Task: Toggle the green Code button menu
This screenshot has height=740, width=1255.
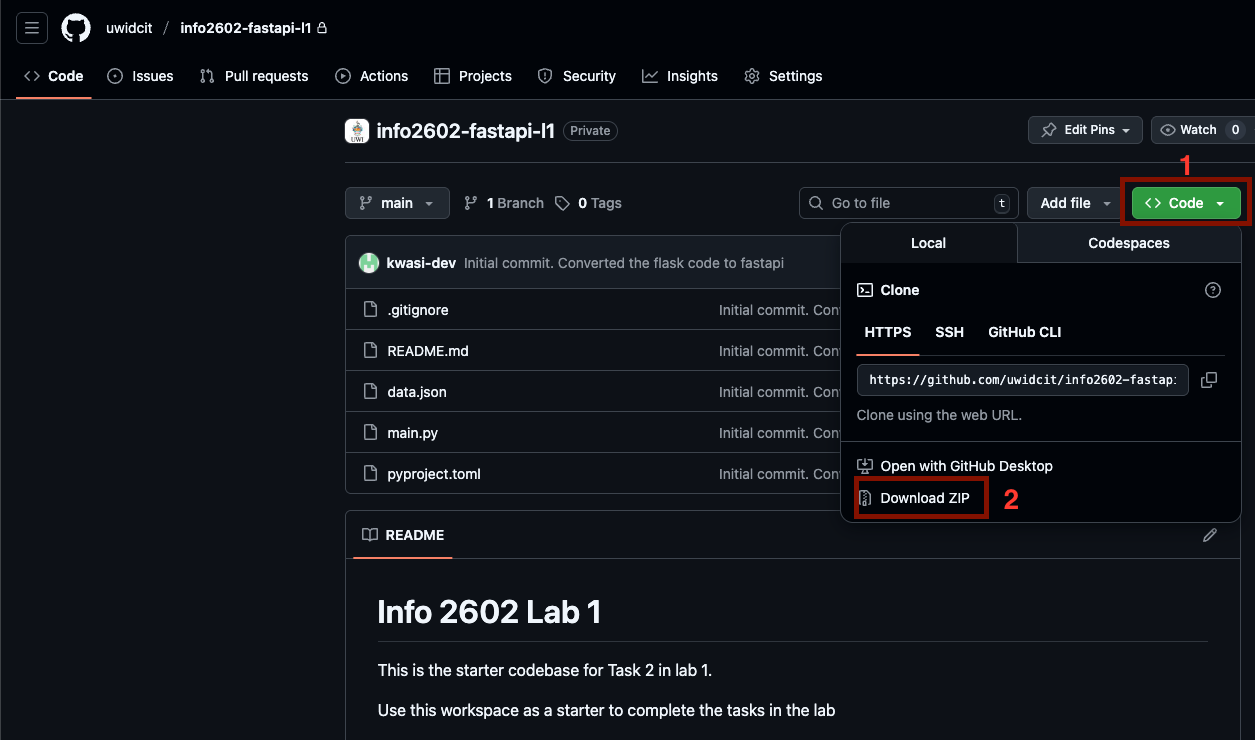Action: coord(1185,203)
